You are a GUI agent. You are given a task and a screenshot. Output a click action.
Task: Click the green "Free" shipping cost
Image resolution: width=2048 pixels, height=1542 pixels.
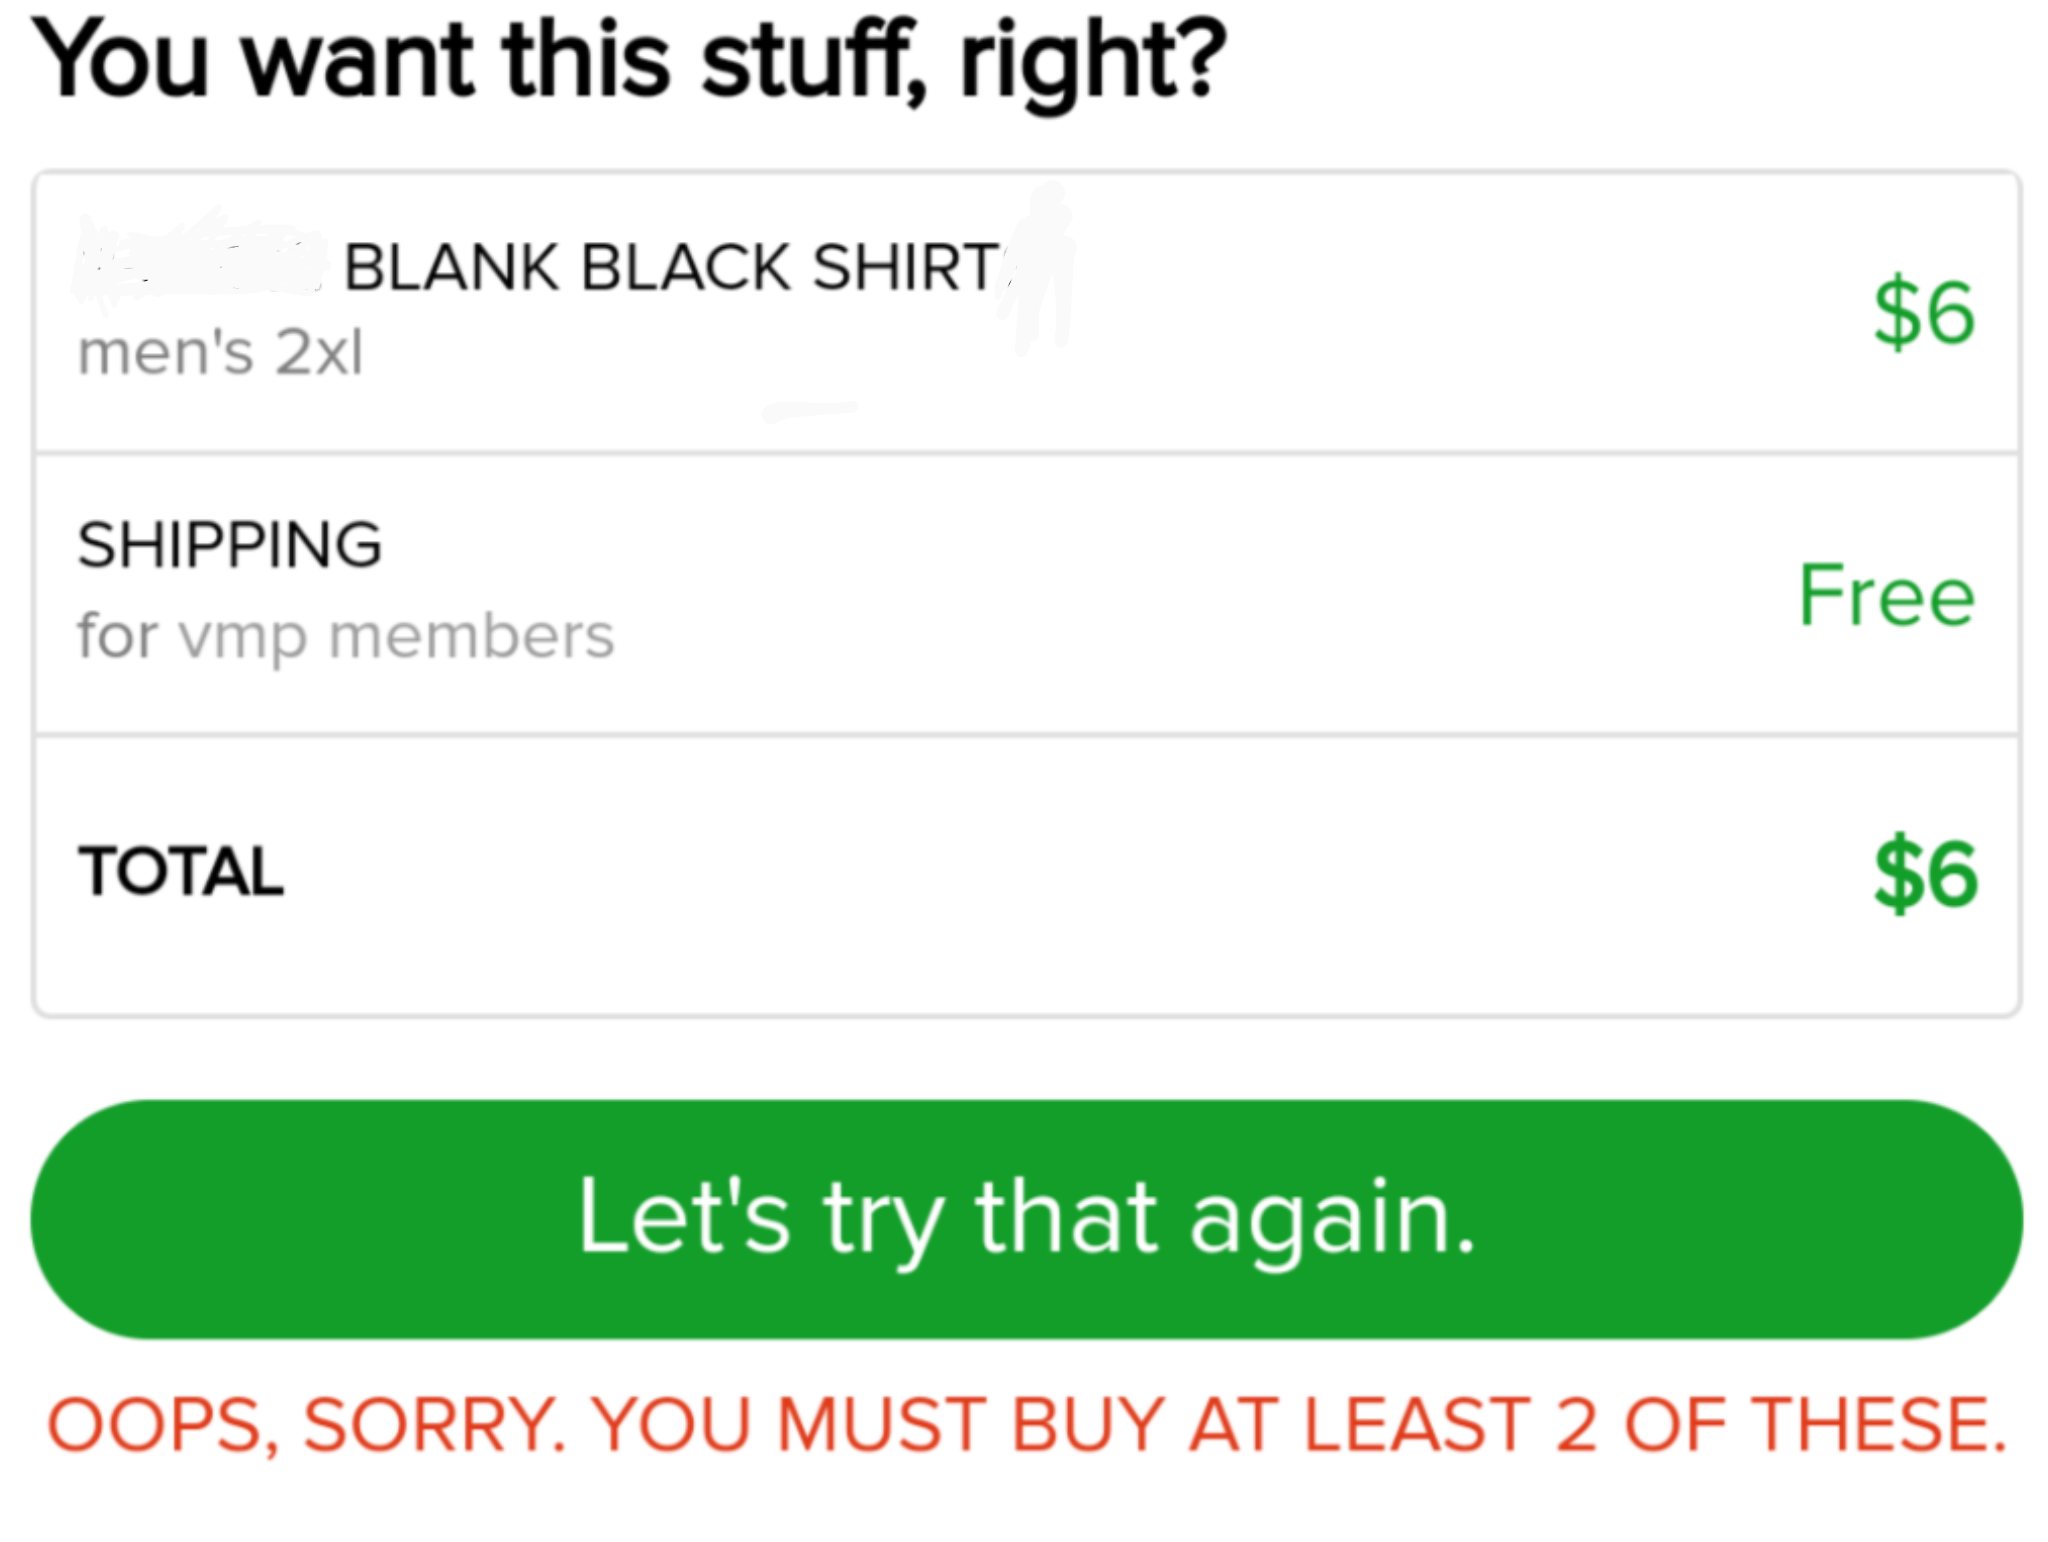1886,596
